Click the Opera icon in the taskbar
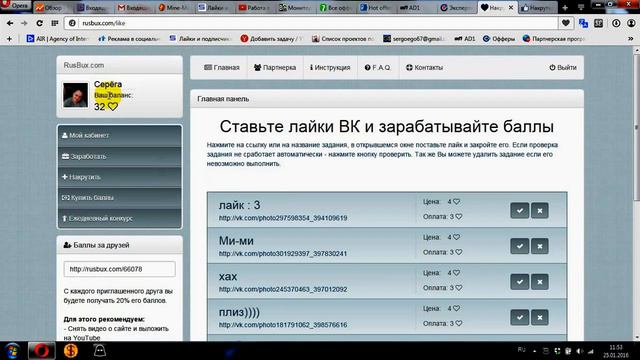Image resolution: width=640 pixels, height=360 pixels. (x=41, y=351)
